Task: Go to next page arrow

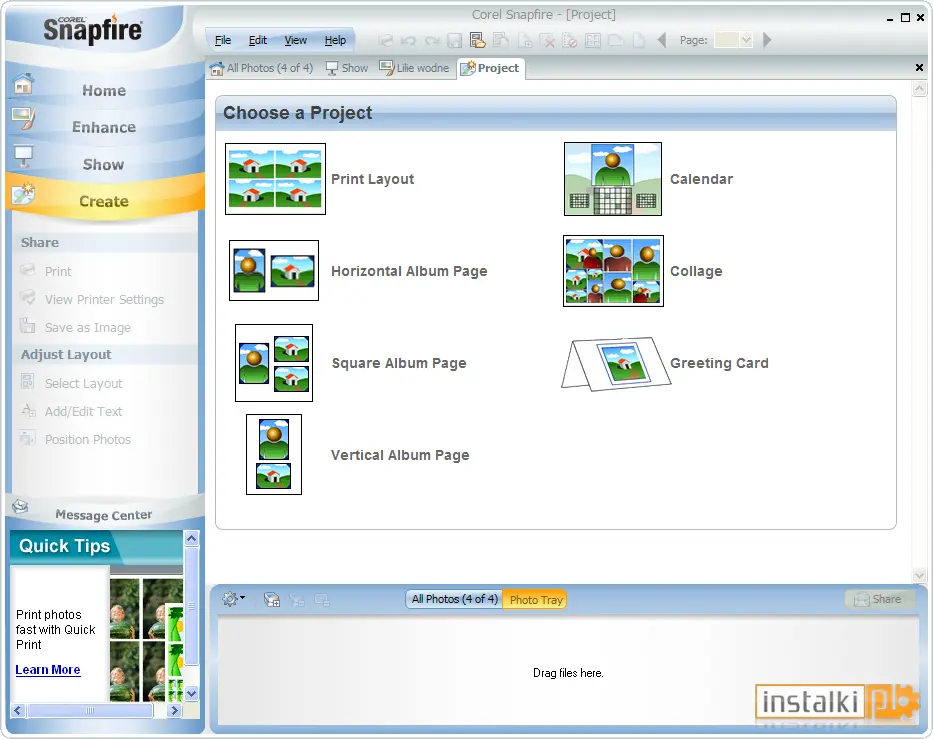Action: pos(767,40)
